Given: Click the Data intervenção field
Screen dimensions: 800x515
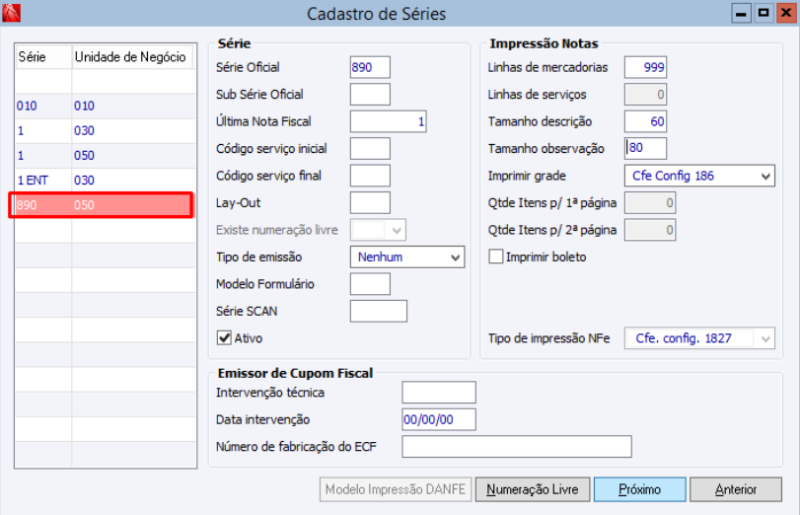Looking at the screenshot, I should [439, 420].
